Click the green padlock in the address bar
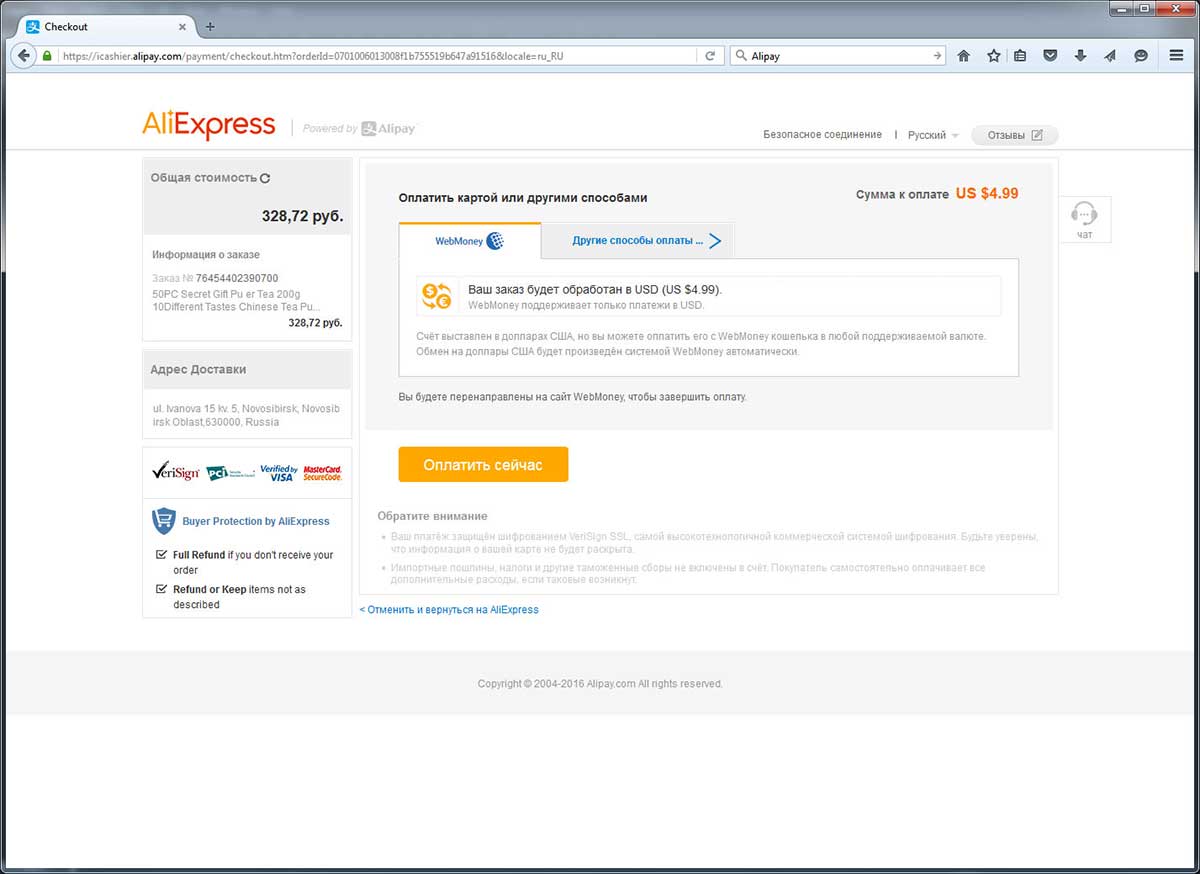 47,56
